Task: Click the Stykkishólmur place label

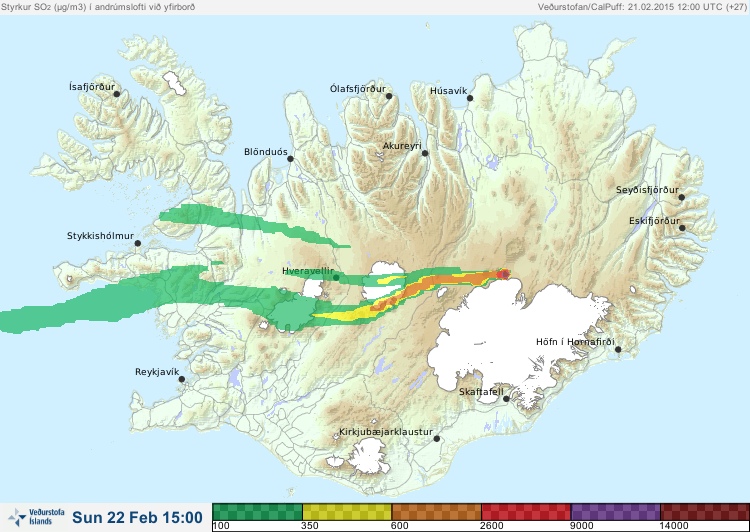Action: 100,236
